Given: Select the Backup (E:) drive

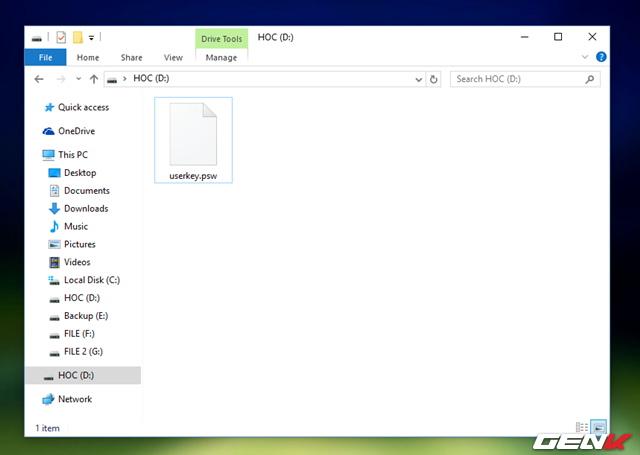Looking at the screenshot, I should click(86, 316).
